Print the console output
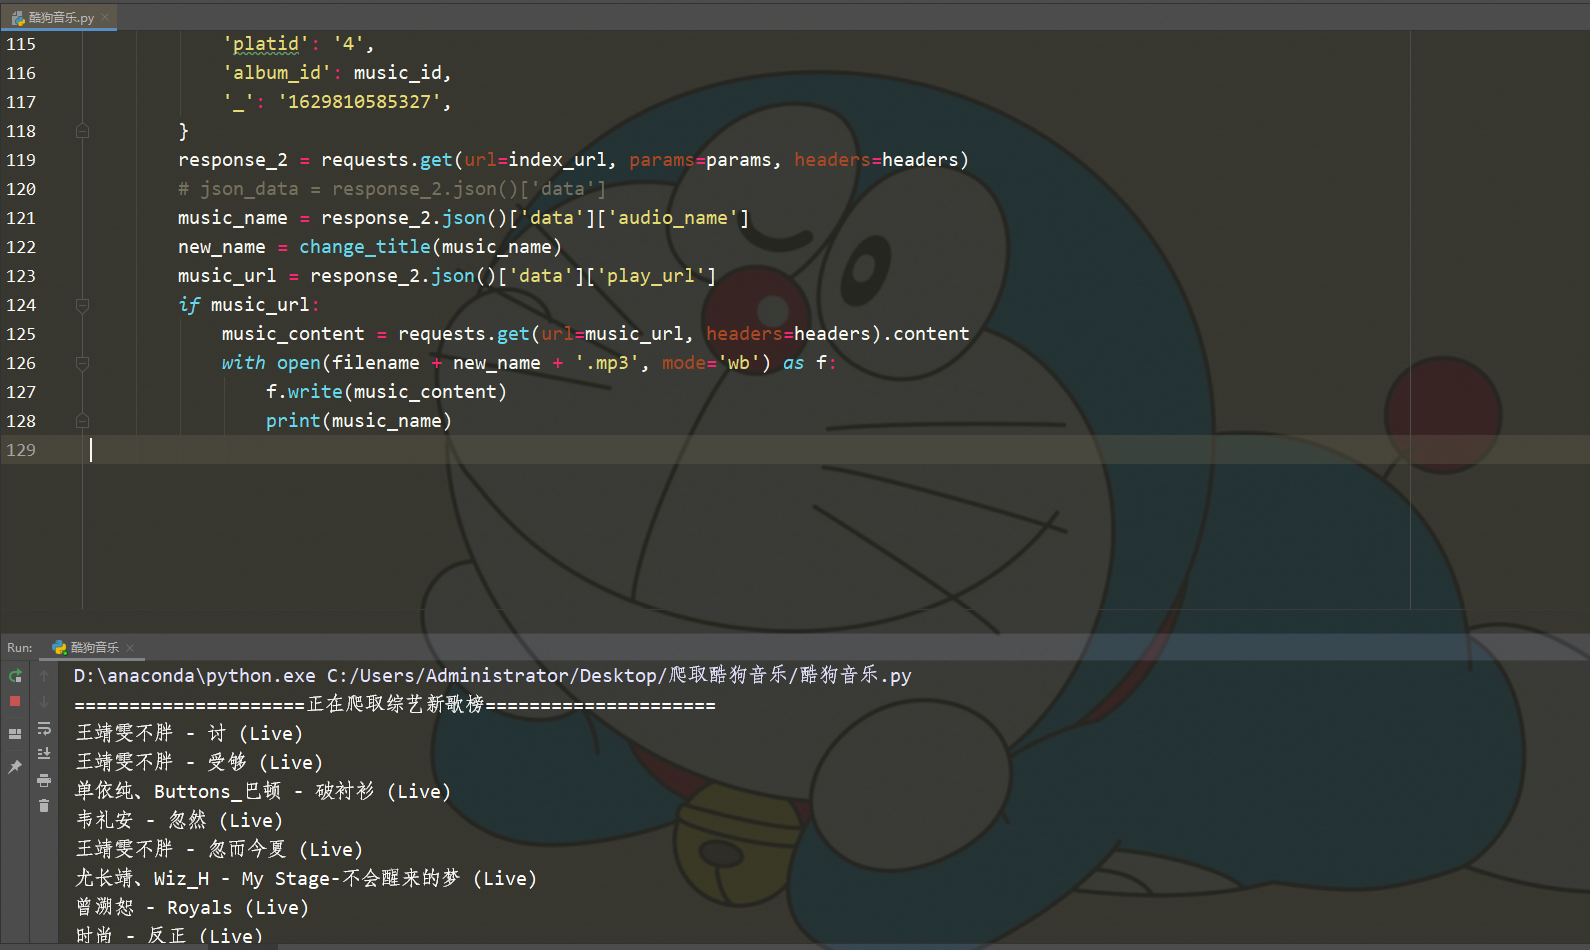Image resolution: width=1590 pixels, height=950 pixels. pyautogui.click(x=44, y=780)
